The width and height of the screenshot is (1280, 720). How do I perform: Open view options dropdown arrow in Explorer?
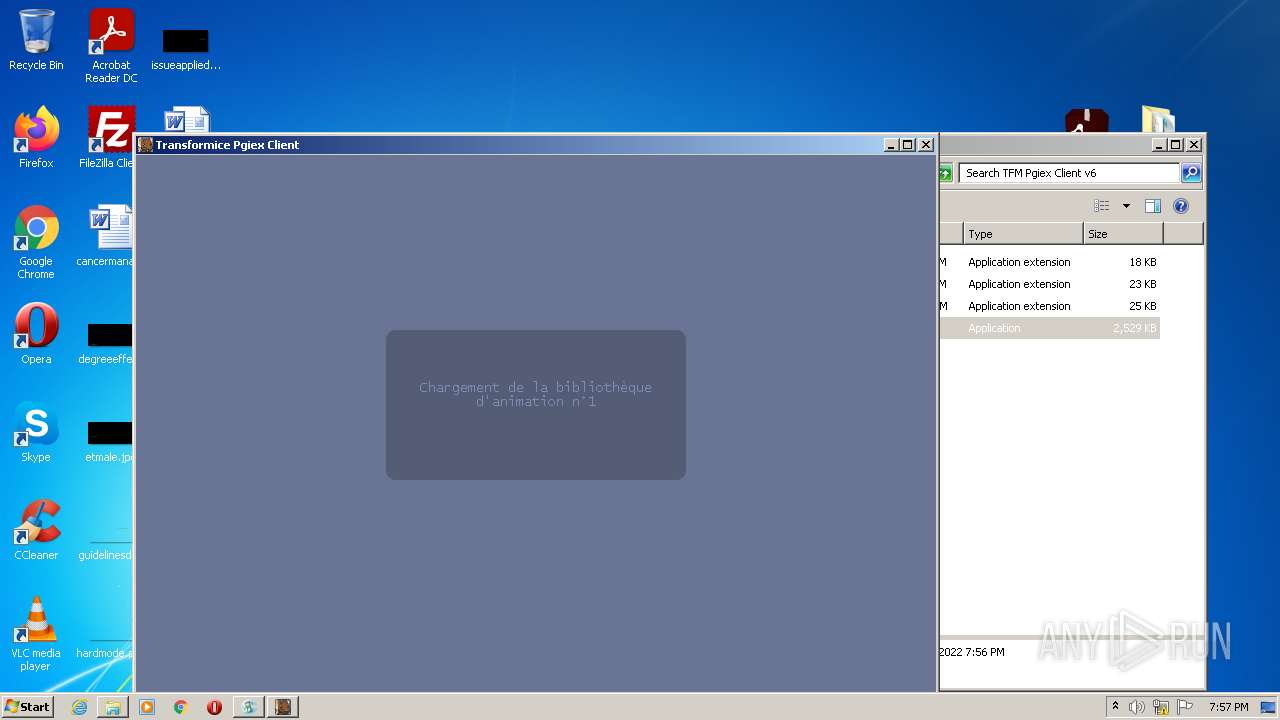tap(1126, 206)
